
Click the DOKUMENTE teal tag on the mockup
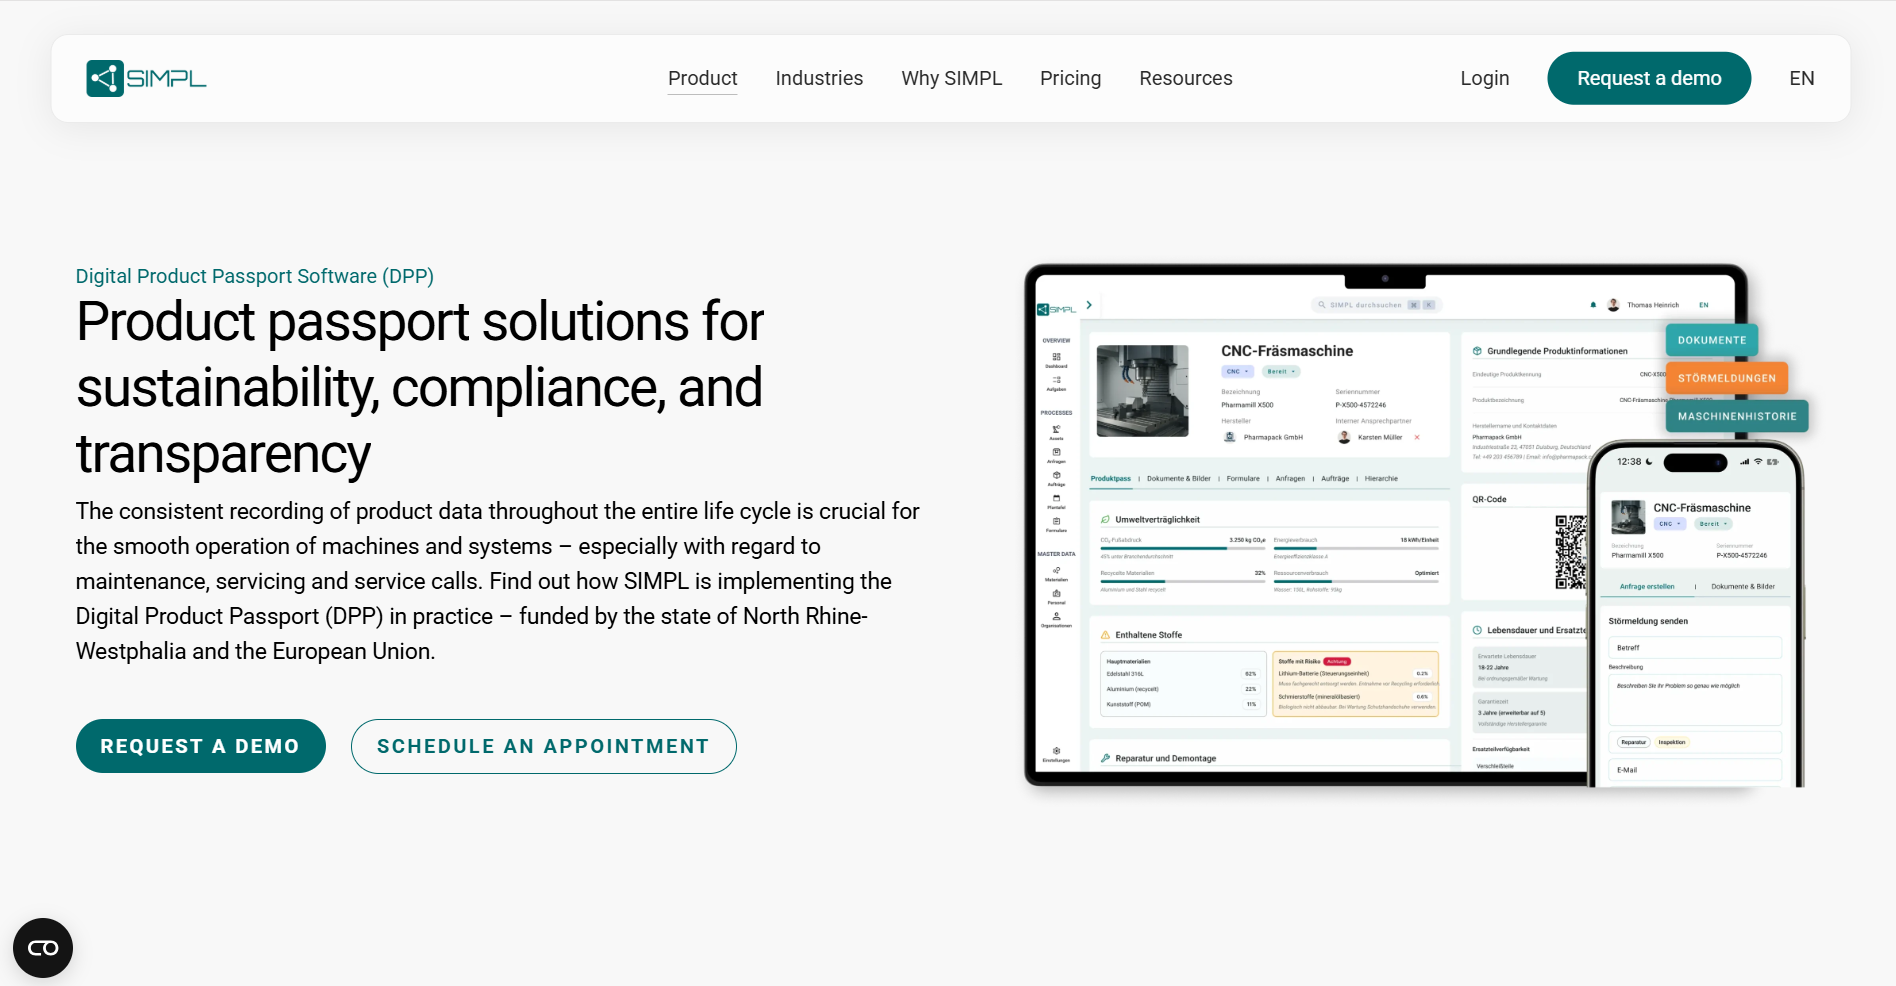pos(1712,340)
